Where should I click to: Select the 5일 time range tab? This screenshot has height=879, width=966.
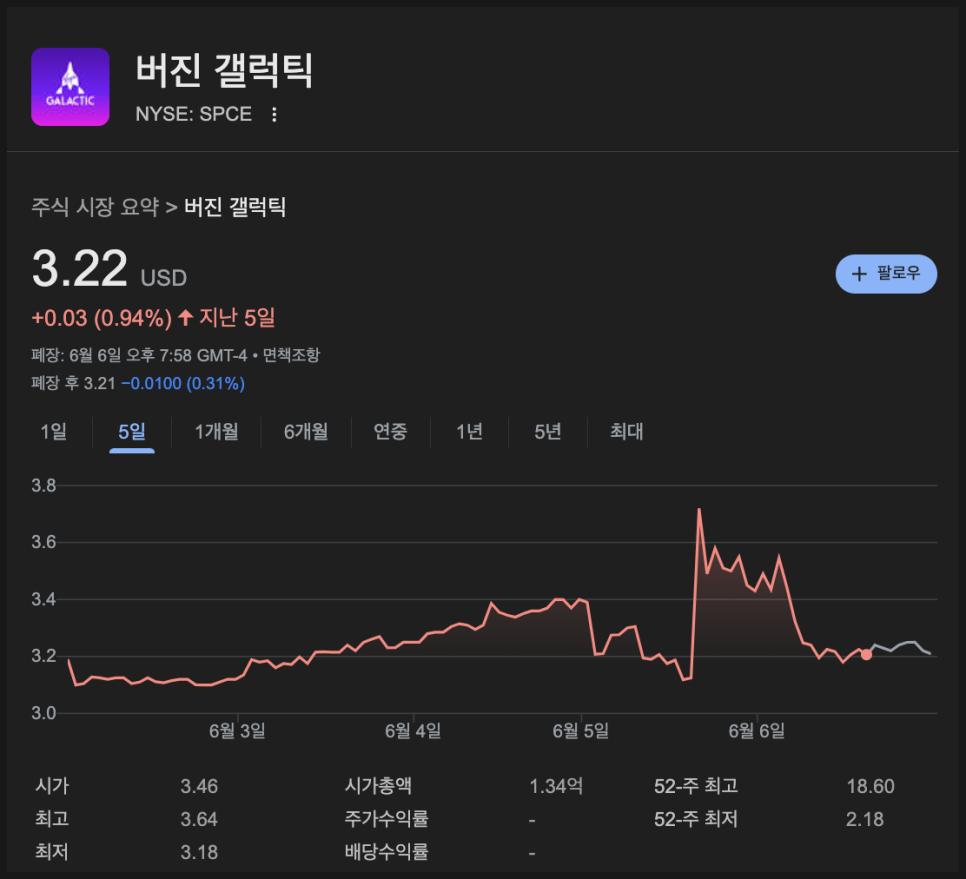tap(132, 431)
